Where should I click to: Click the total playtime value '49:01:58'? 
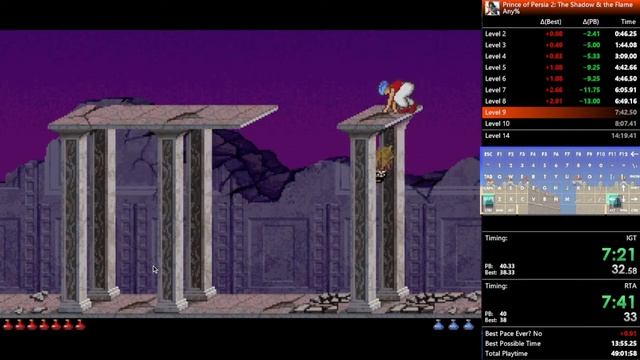coord(624,354)
